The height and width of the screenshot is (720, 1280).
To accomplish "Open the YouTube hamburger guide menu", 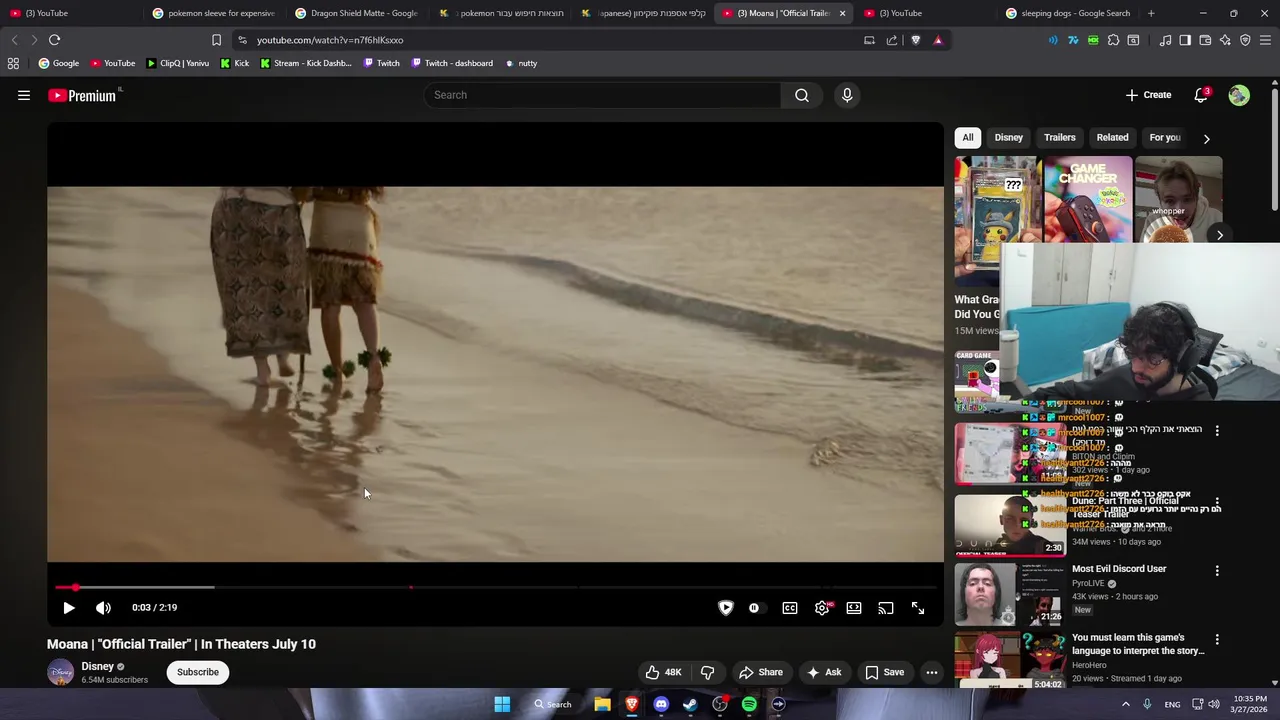I will 24,95.
